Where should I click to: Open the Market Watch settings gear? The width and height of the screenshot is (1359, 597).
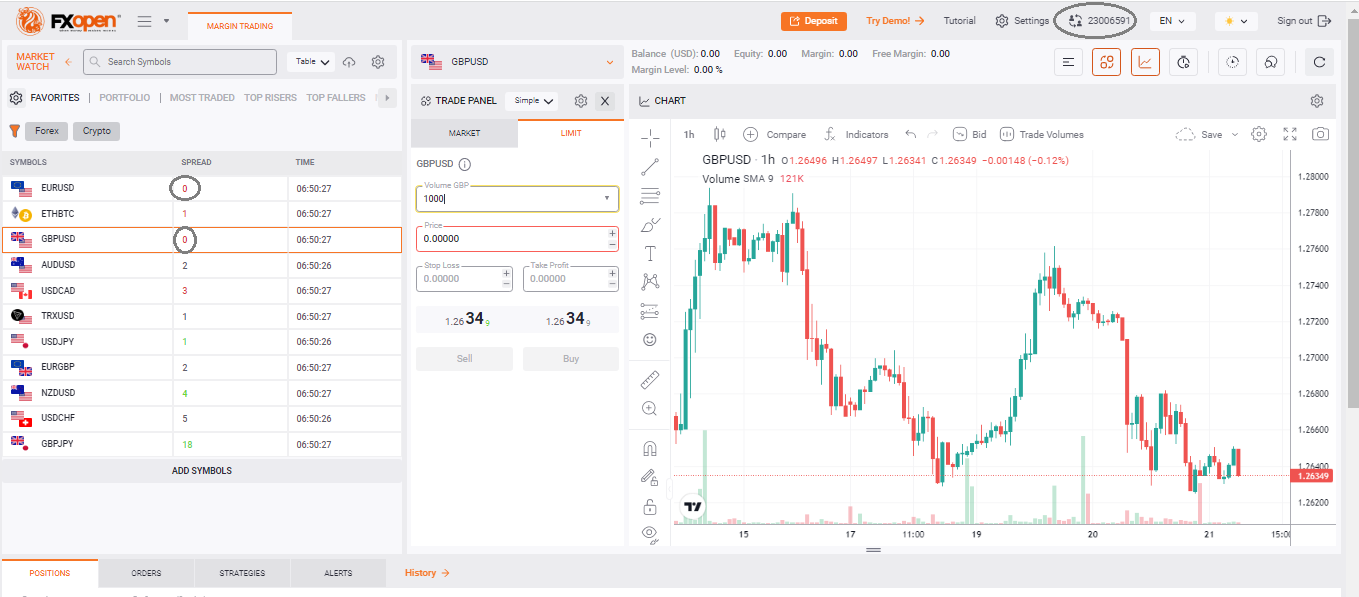click(378, 62)
